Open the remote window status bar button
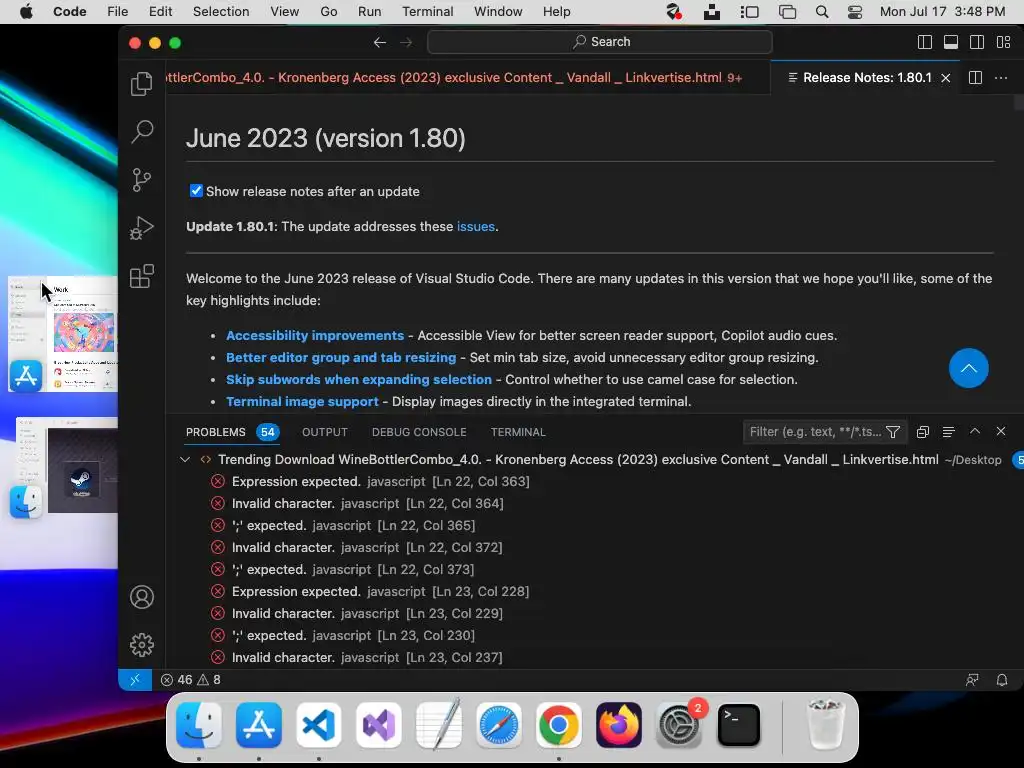Viewport: 1024px width, 768px height. click(x=135, y=680)
